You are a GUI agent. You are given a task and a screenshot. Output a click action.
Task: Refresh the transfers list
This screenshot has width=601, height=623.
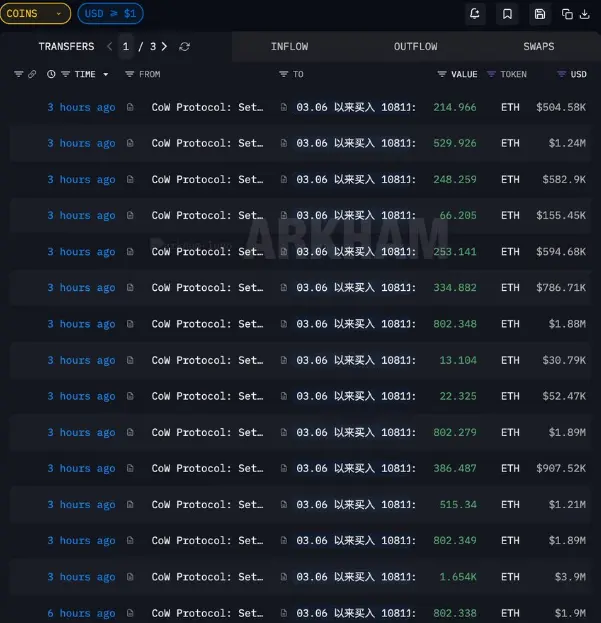184,46
